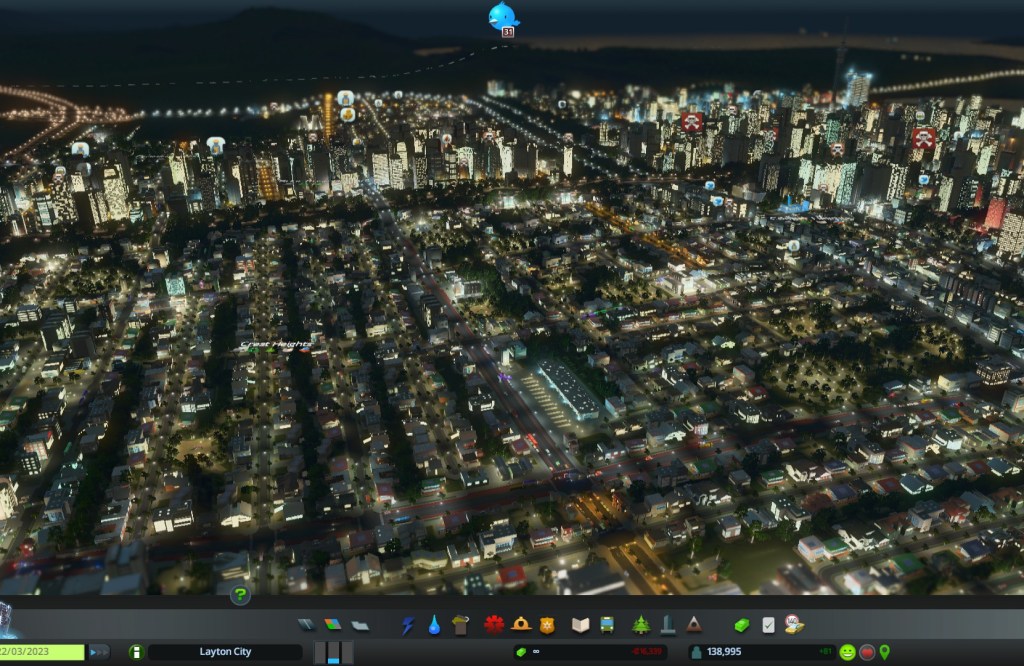Viewport: 1024px width, 666px height.
Task: Open the Zoning tool menu
Action: point(334,625)
